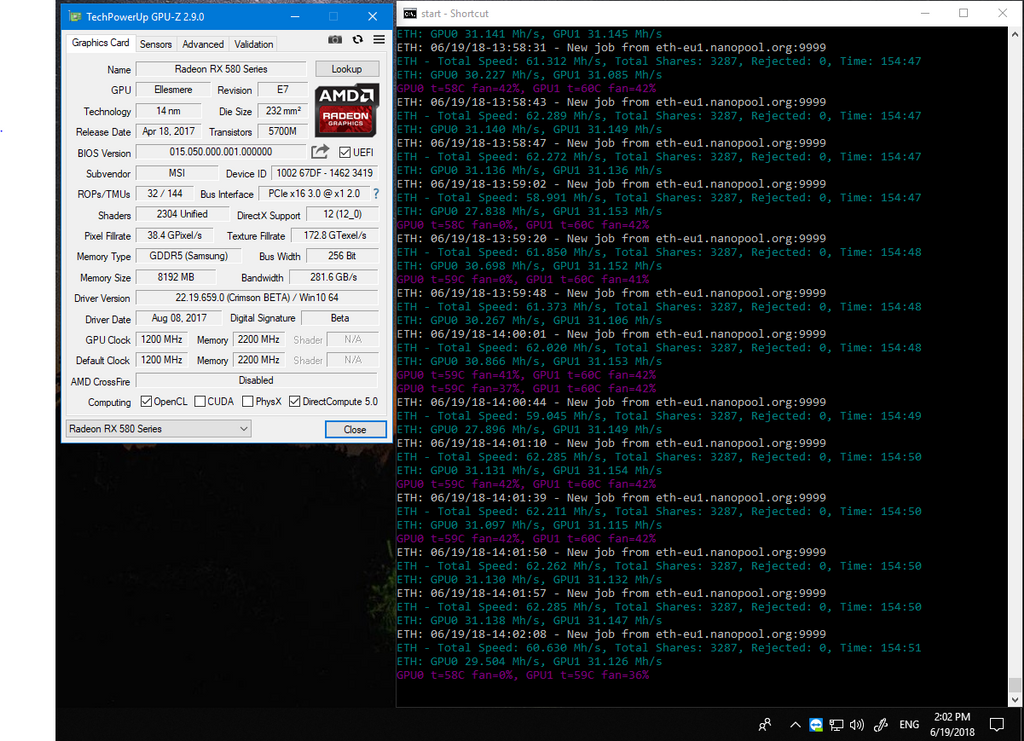Click the Bus Interface question mark icon
The height and width of the screenshot is (741, 1024).
click(376, 194)
